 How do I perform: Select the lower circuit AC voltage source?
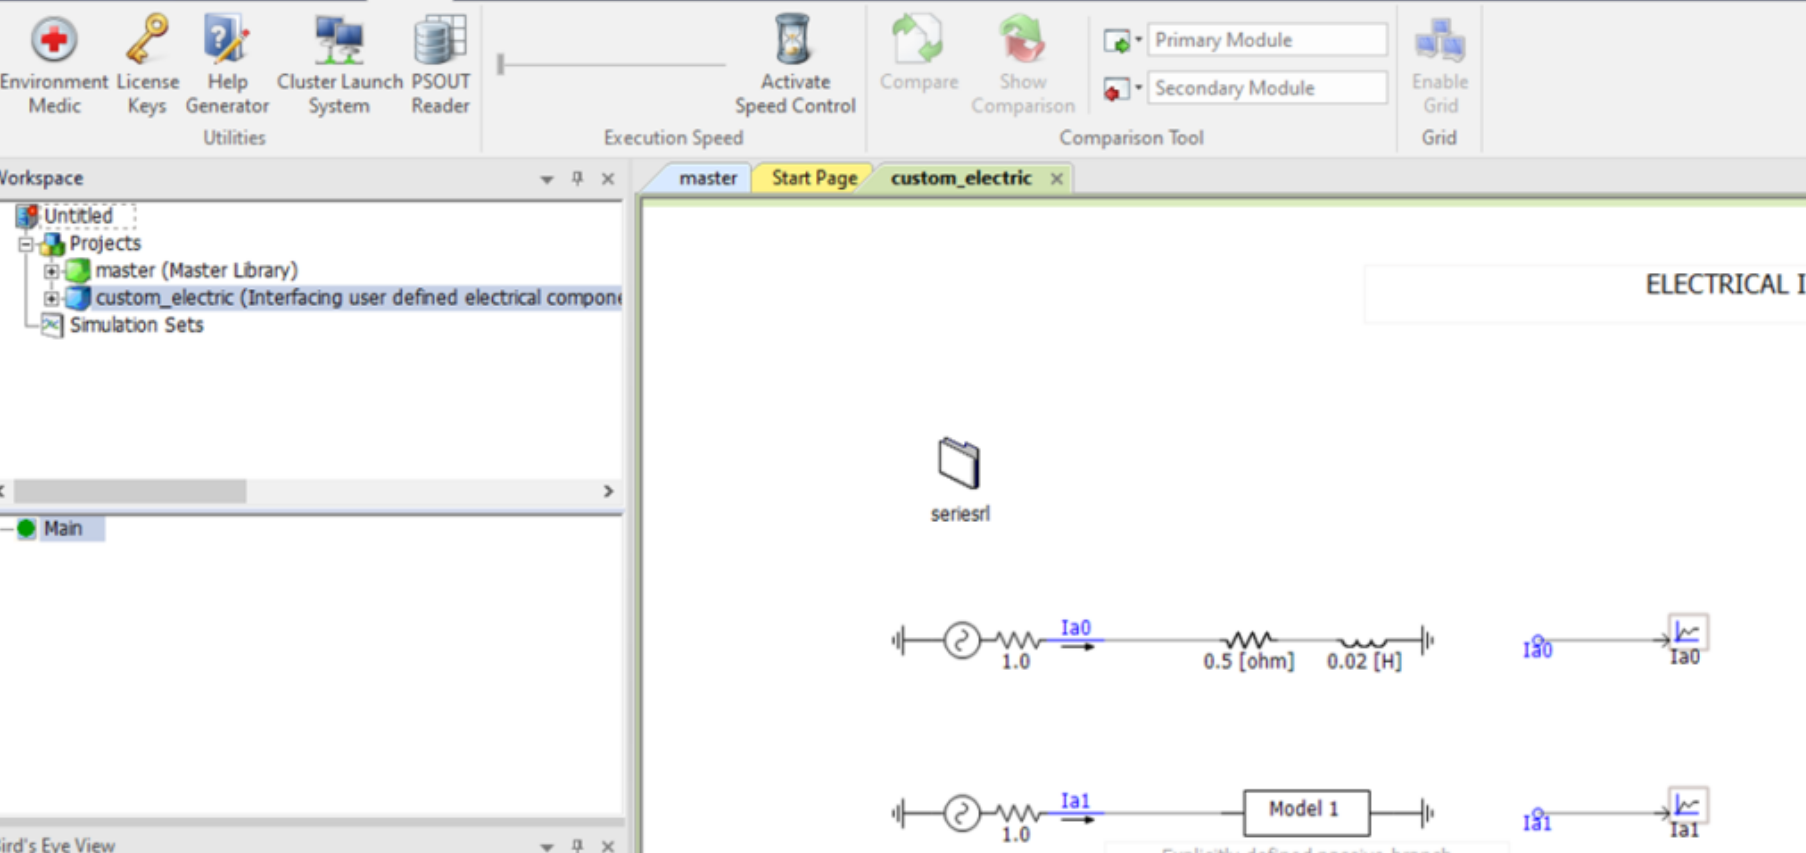[961, 813]
